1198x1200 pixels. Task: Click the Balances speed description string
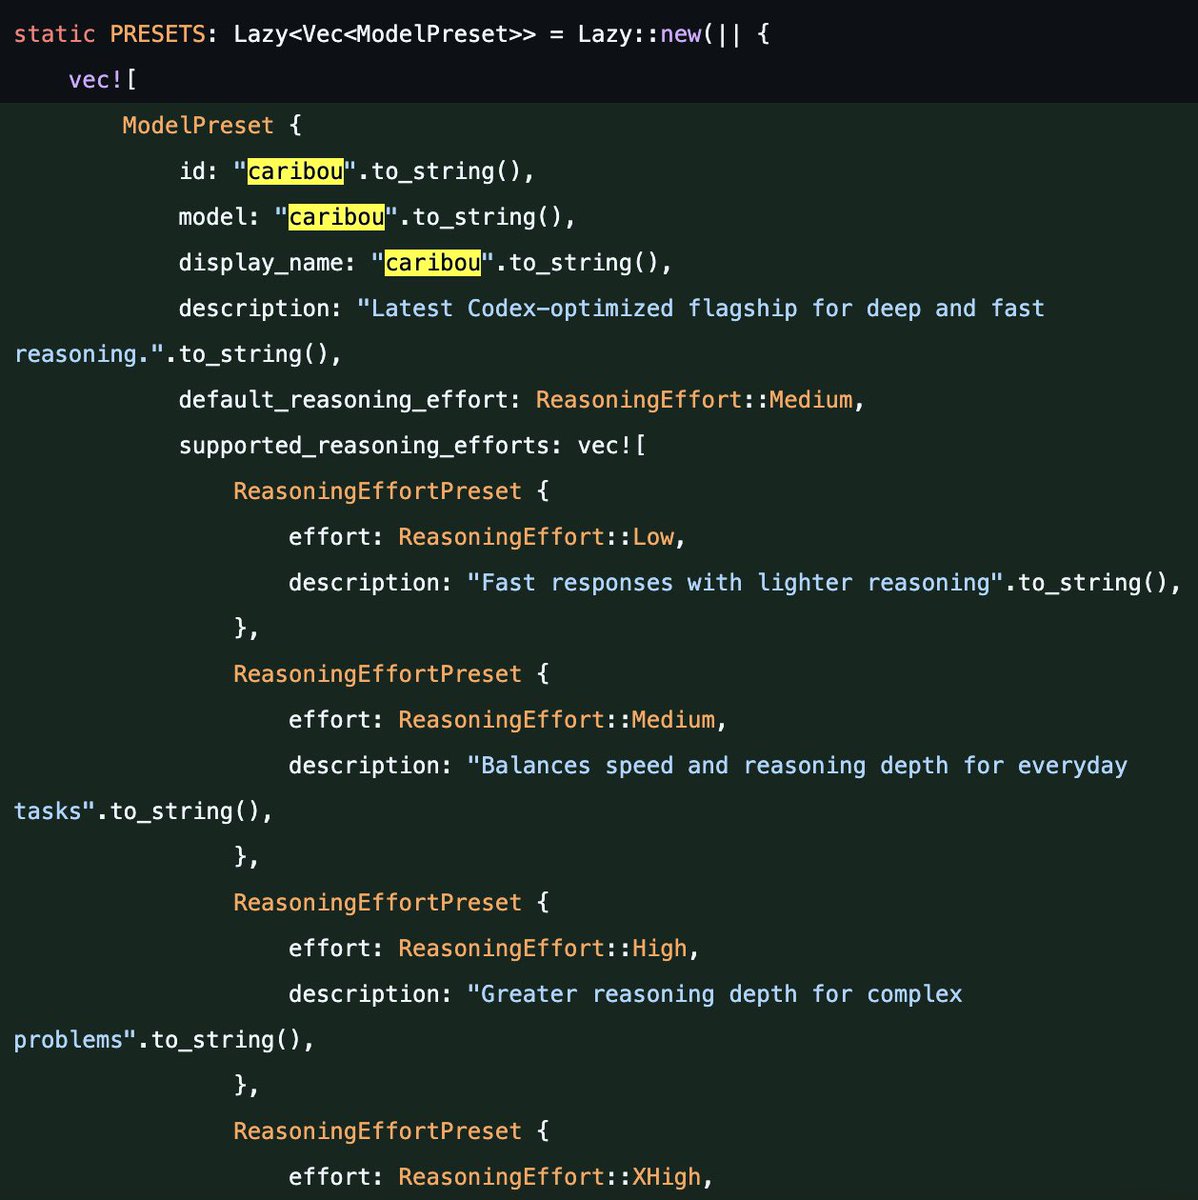point(795,765)
